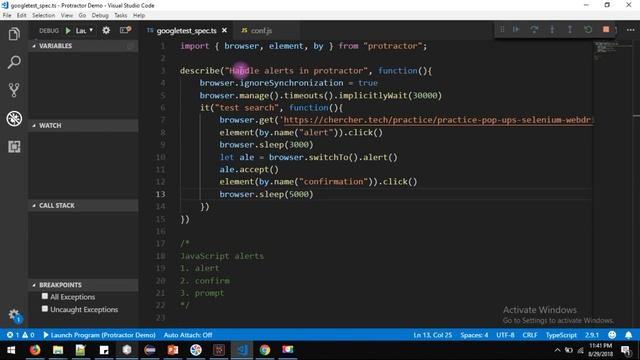Open launch.json with the gear icon
This screenshot has width=640, height=360.
pyautogui.click(x=106, y=30)
